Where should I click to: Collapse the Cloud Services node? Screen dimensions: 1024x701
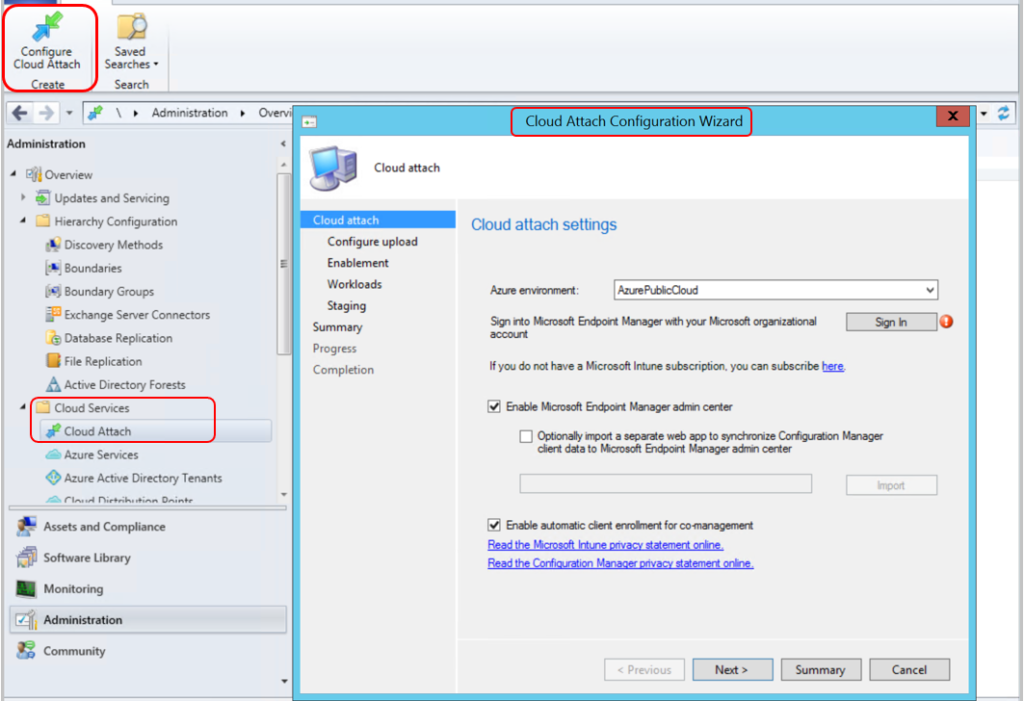(x=24, y=407)
